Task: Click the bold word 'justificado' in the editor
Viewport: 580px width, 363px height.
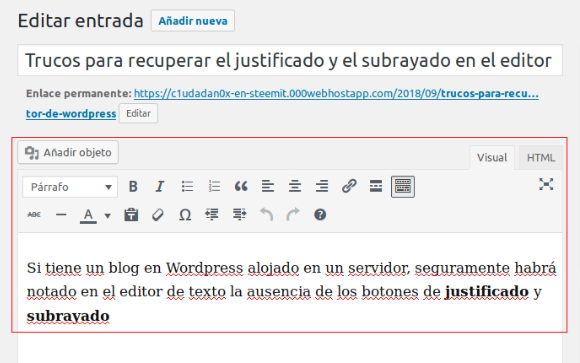Action: [x=487, y=292]
